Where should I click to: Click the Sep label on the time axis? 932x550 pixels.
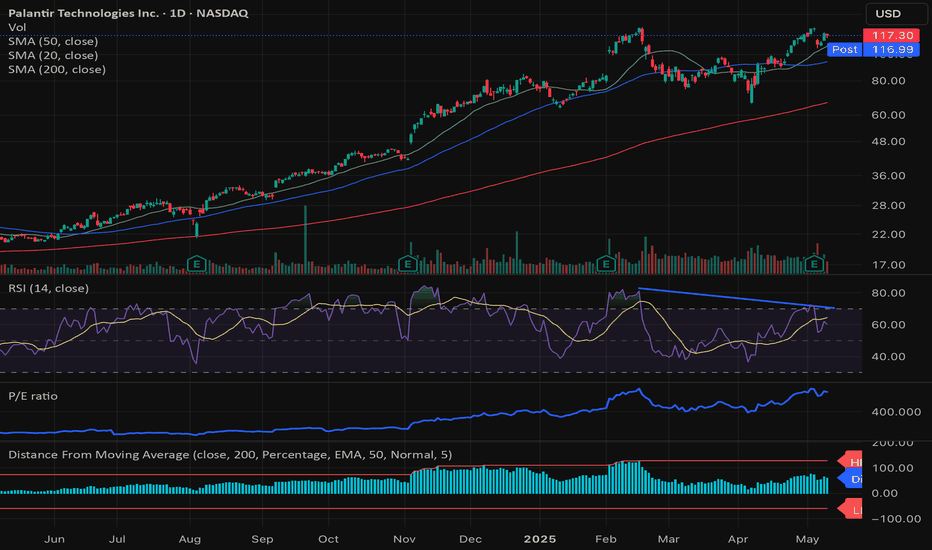[262, 539]
